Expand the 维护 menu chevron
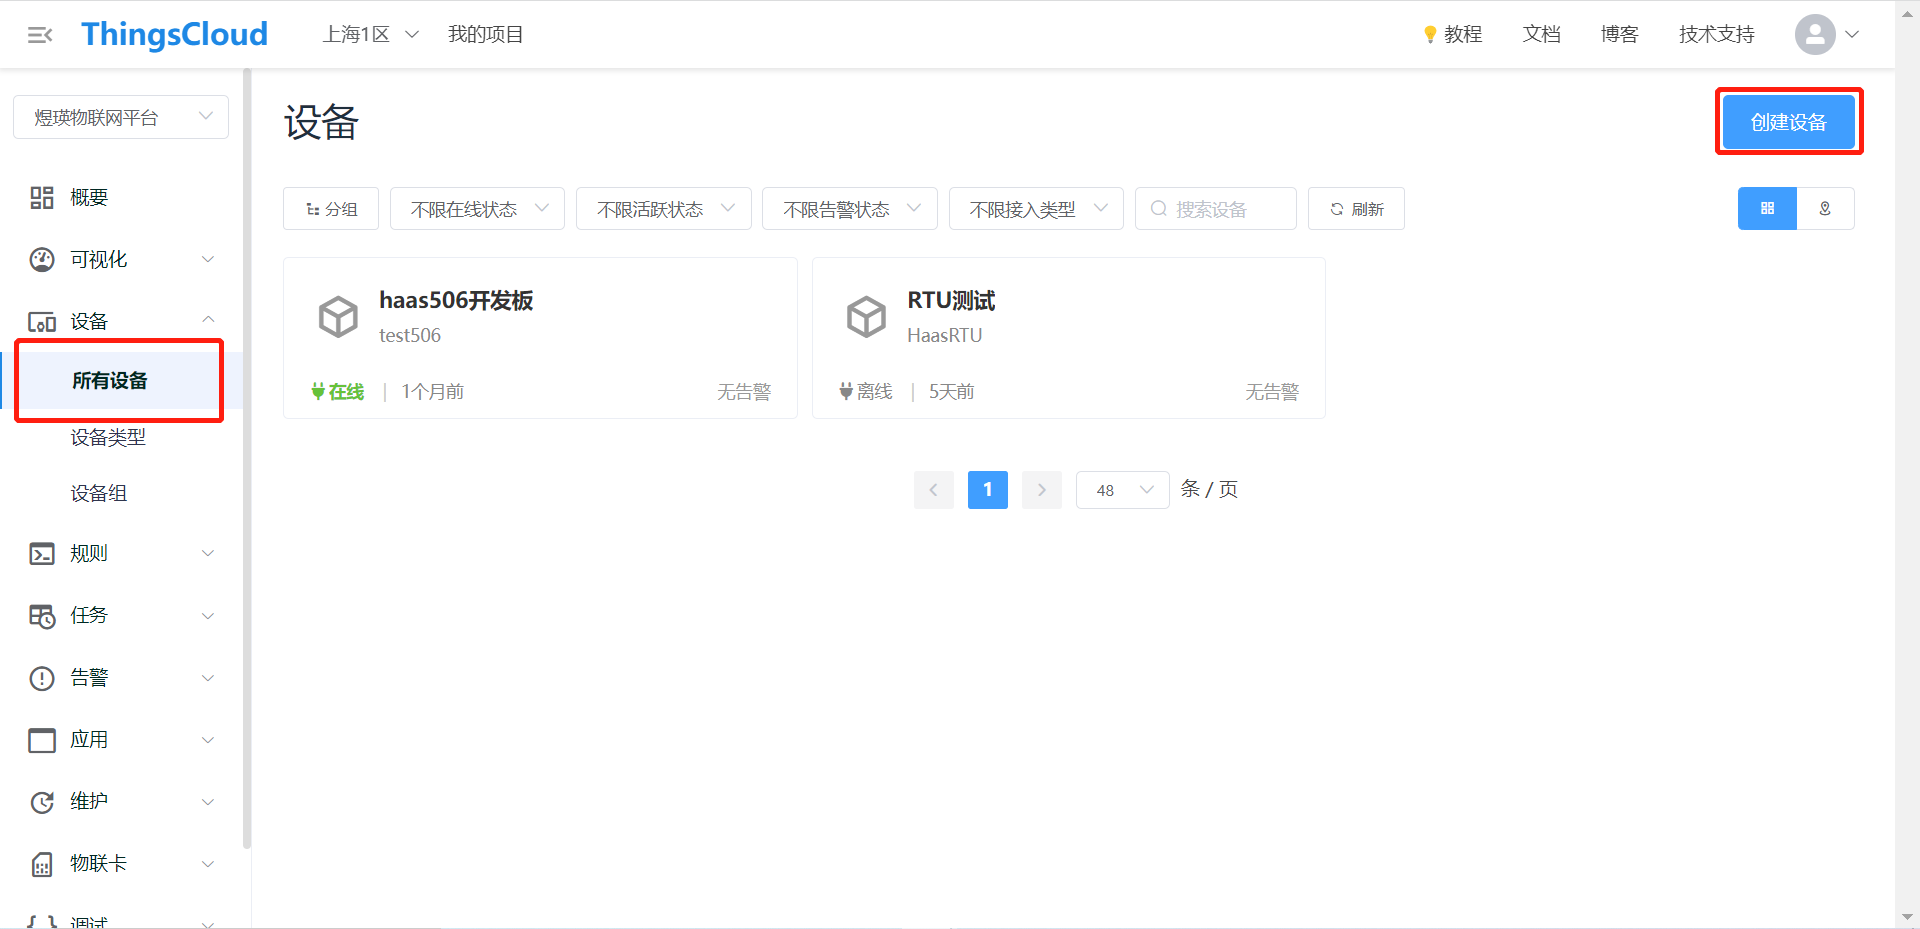The height and width of the screenshot is (929, 1920). click(x=208, y=802)
